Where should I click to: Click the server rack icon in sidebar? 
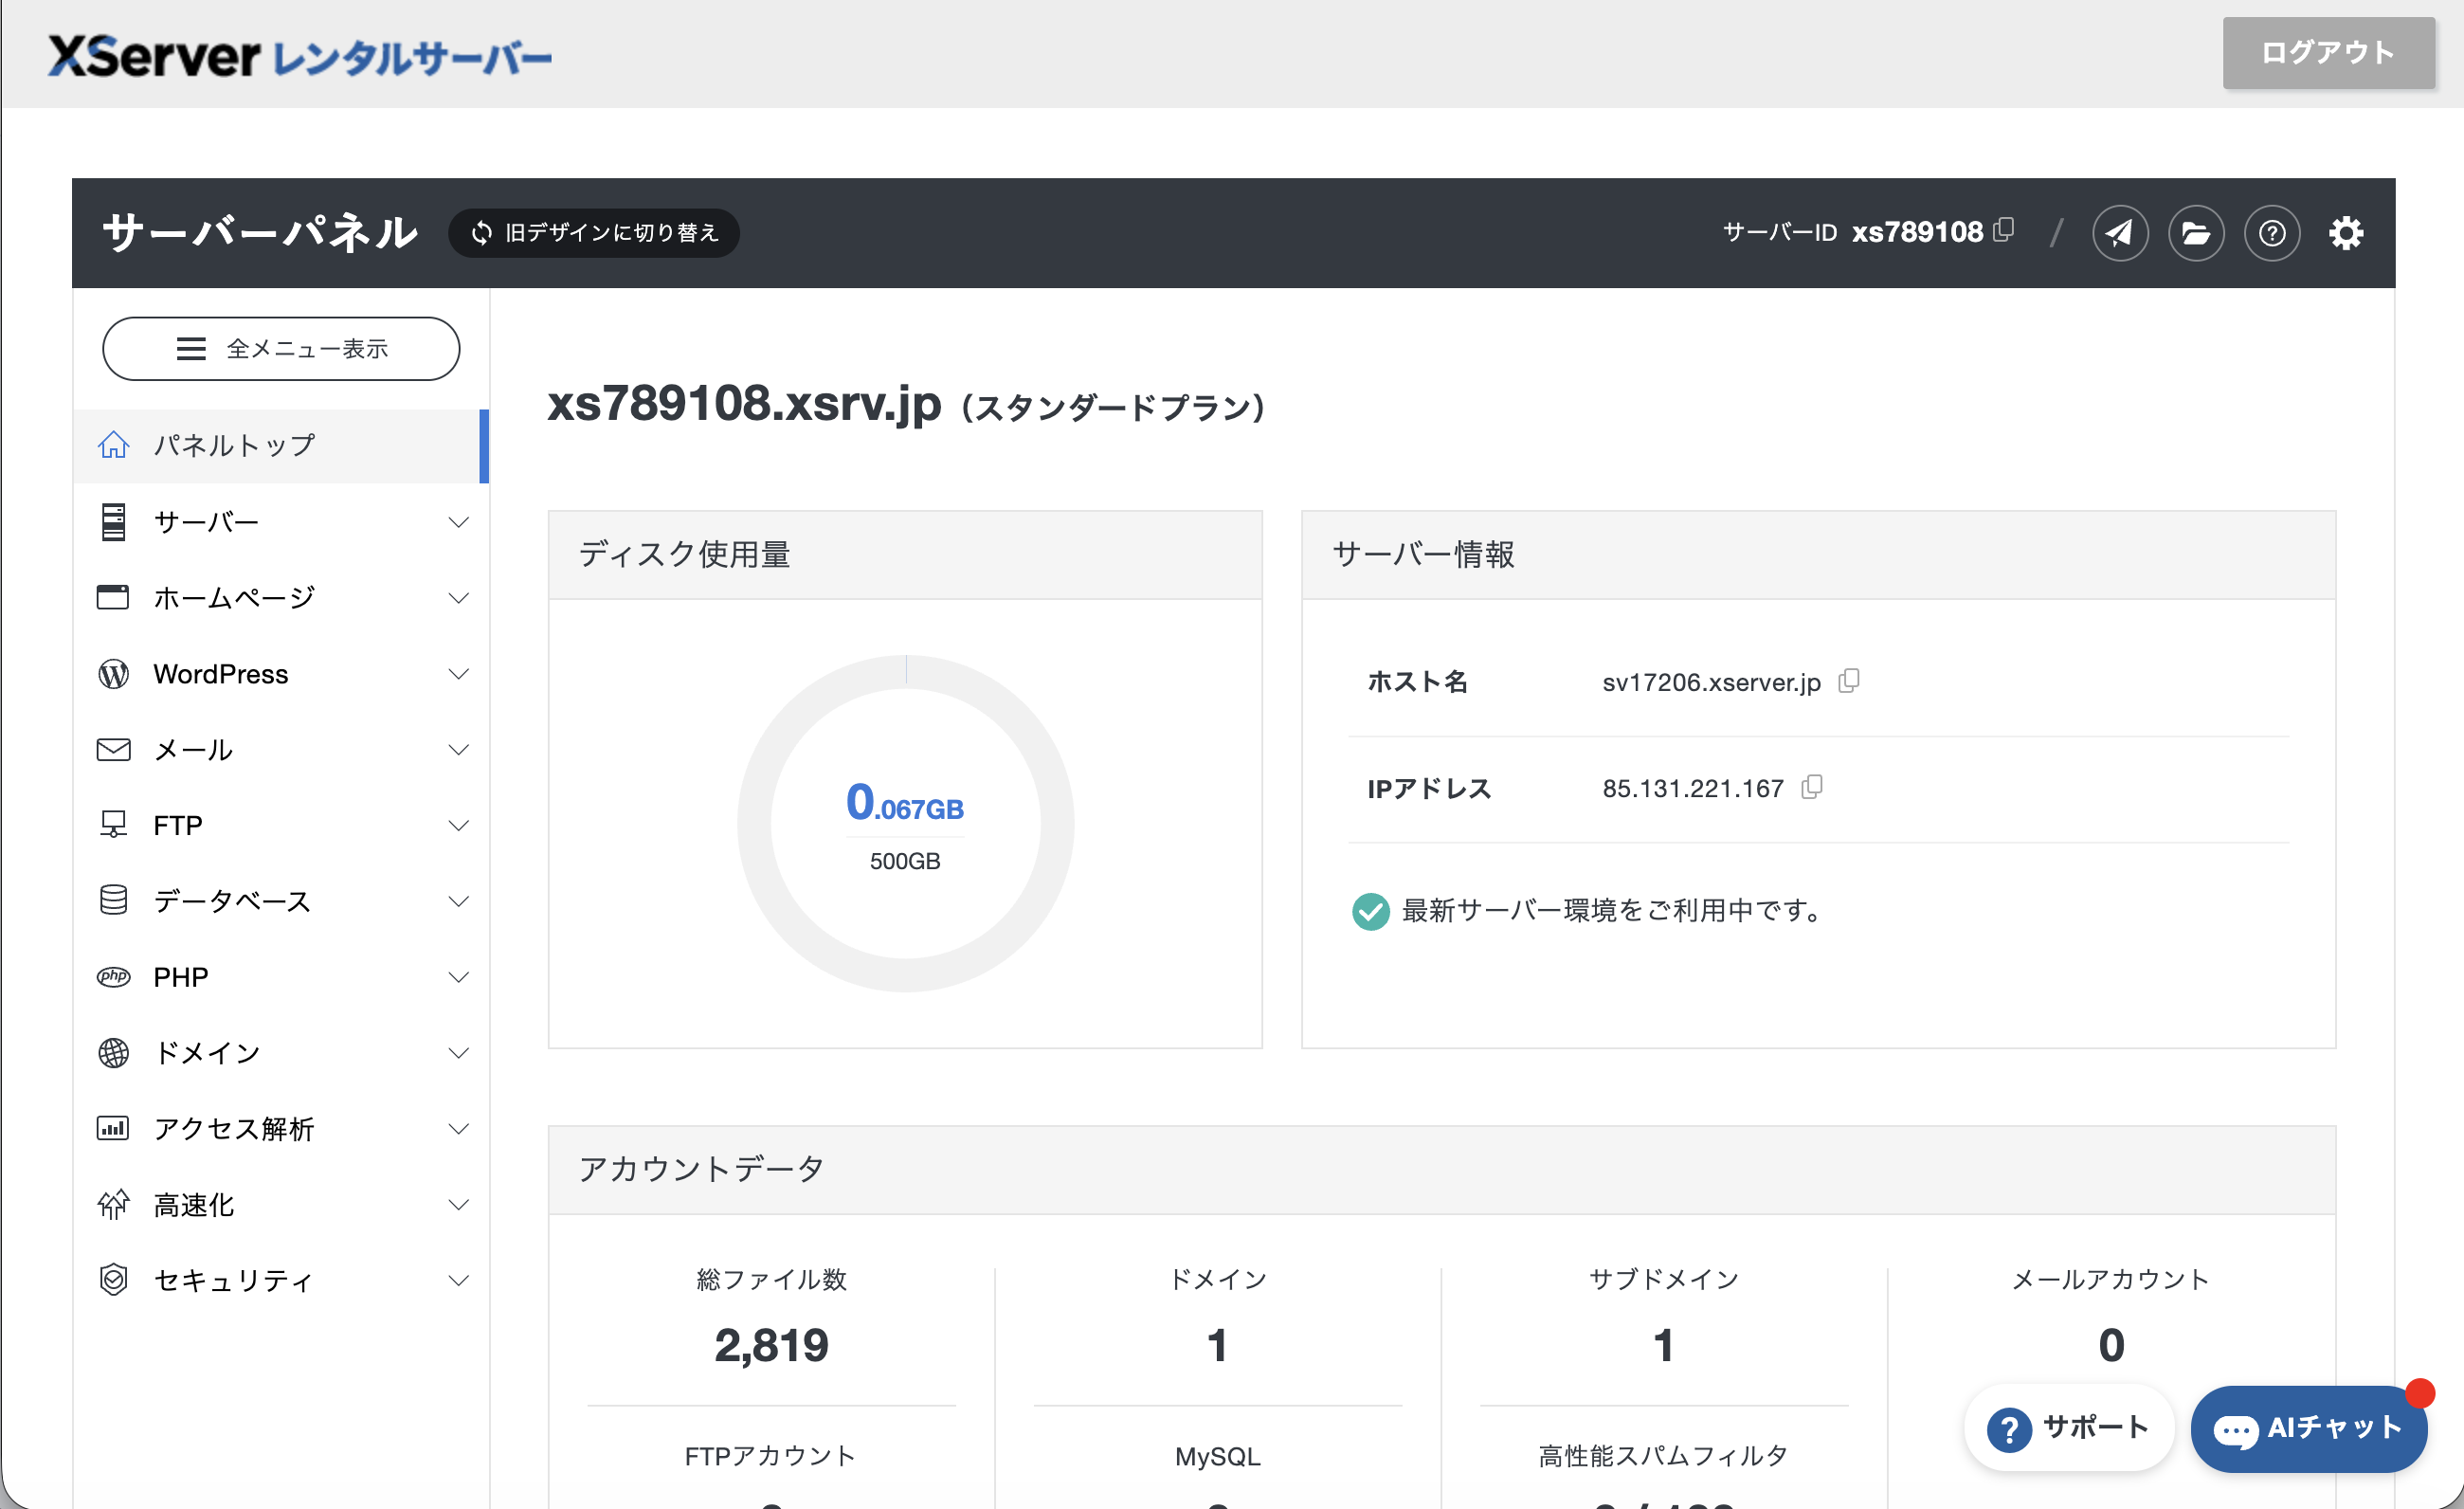[x=113, y=522]
